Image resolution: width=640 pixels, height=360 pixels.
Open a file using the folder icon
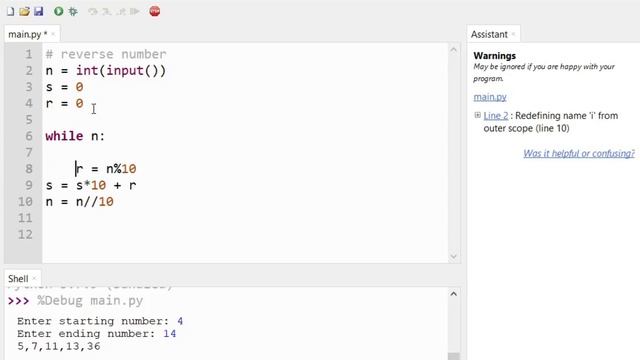[24, 11]
